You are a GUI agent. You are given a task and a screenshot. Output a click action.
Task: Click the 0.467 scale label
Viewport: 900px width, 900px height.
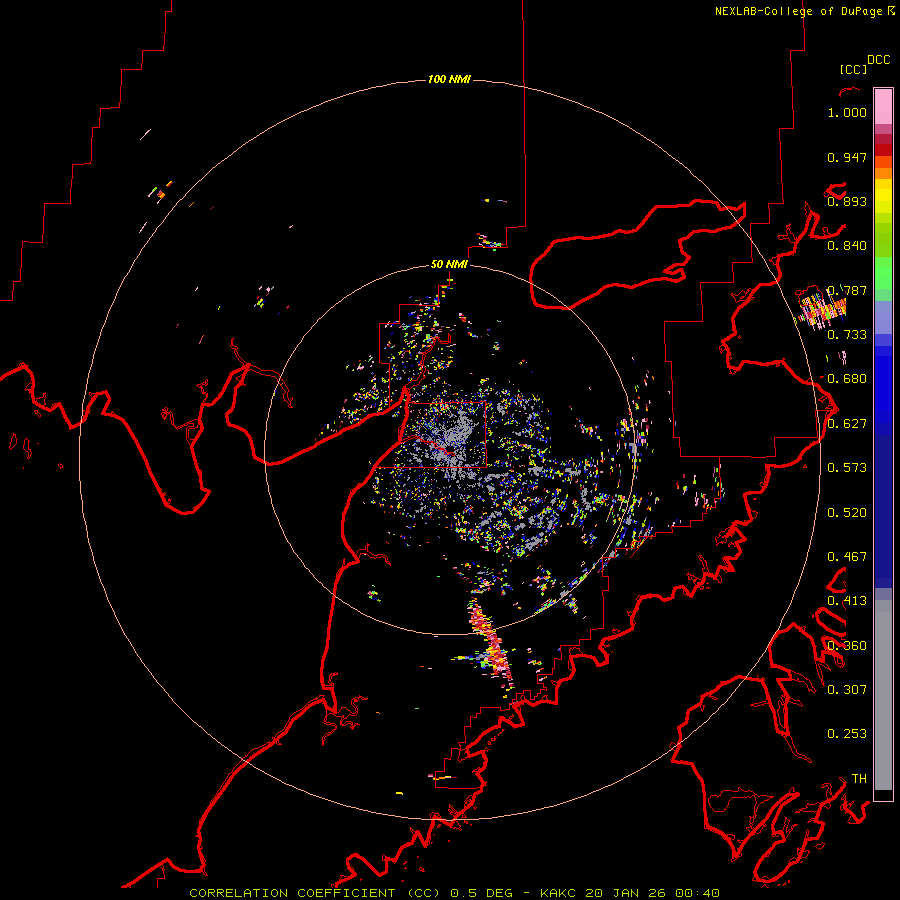click(x=847, y=556)
